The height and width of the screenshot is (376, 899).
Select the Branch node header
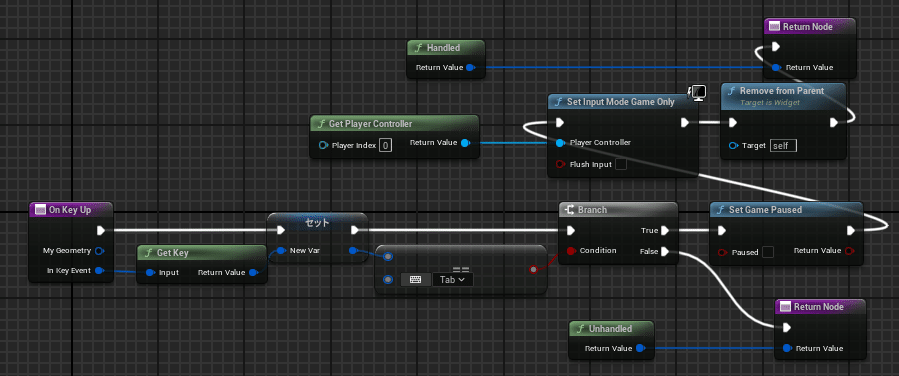click(618, 210)
